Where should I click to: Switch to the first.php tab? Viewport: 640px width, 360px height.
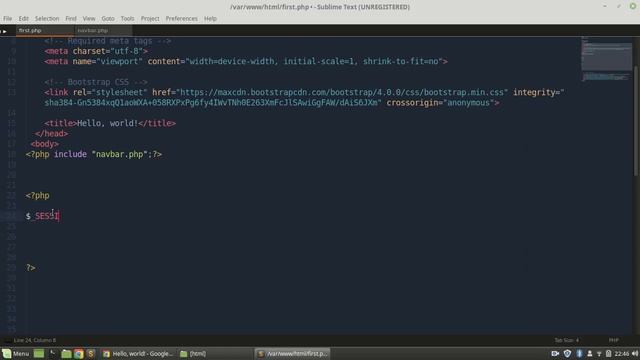pyautogui.click(x=44, y=30)
